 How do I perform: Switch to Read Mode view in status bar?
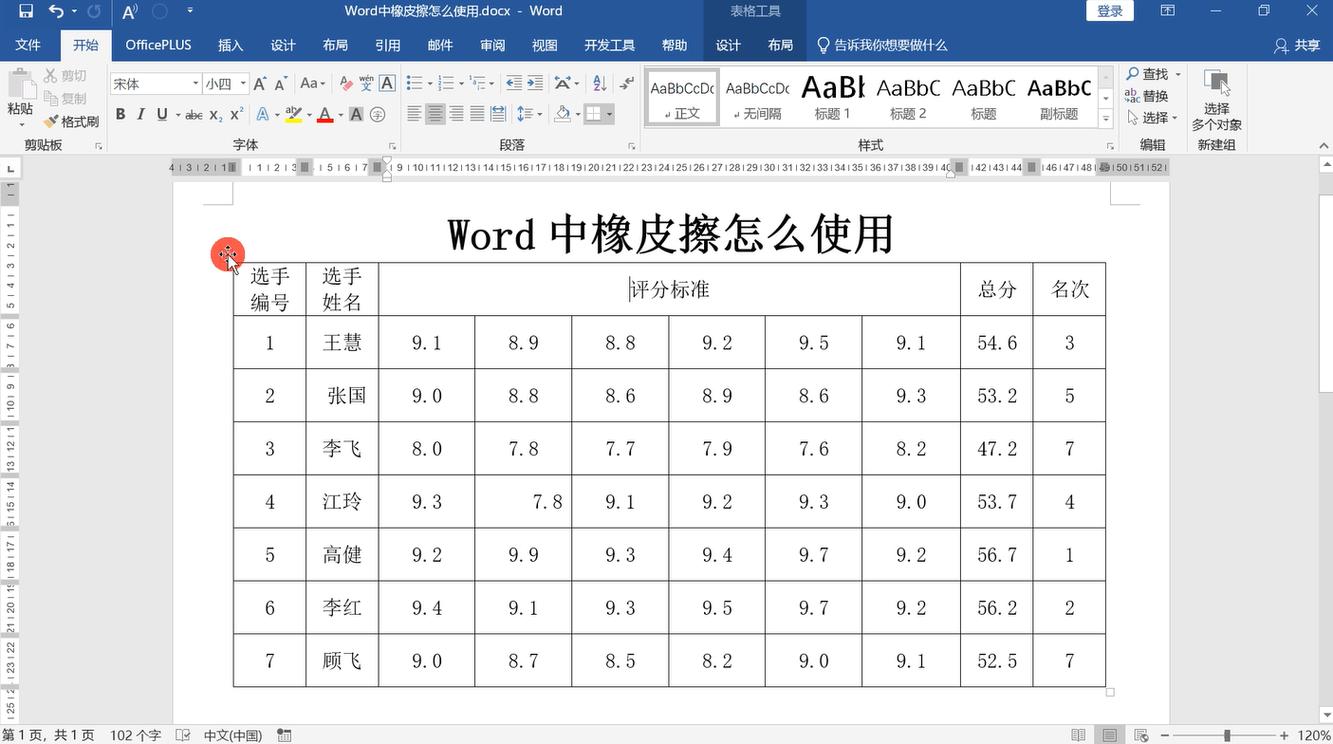[x=1078, y=735]
